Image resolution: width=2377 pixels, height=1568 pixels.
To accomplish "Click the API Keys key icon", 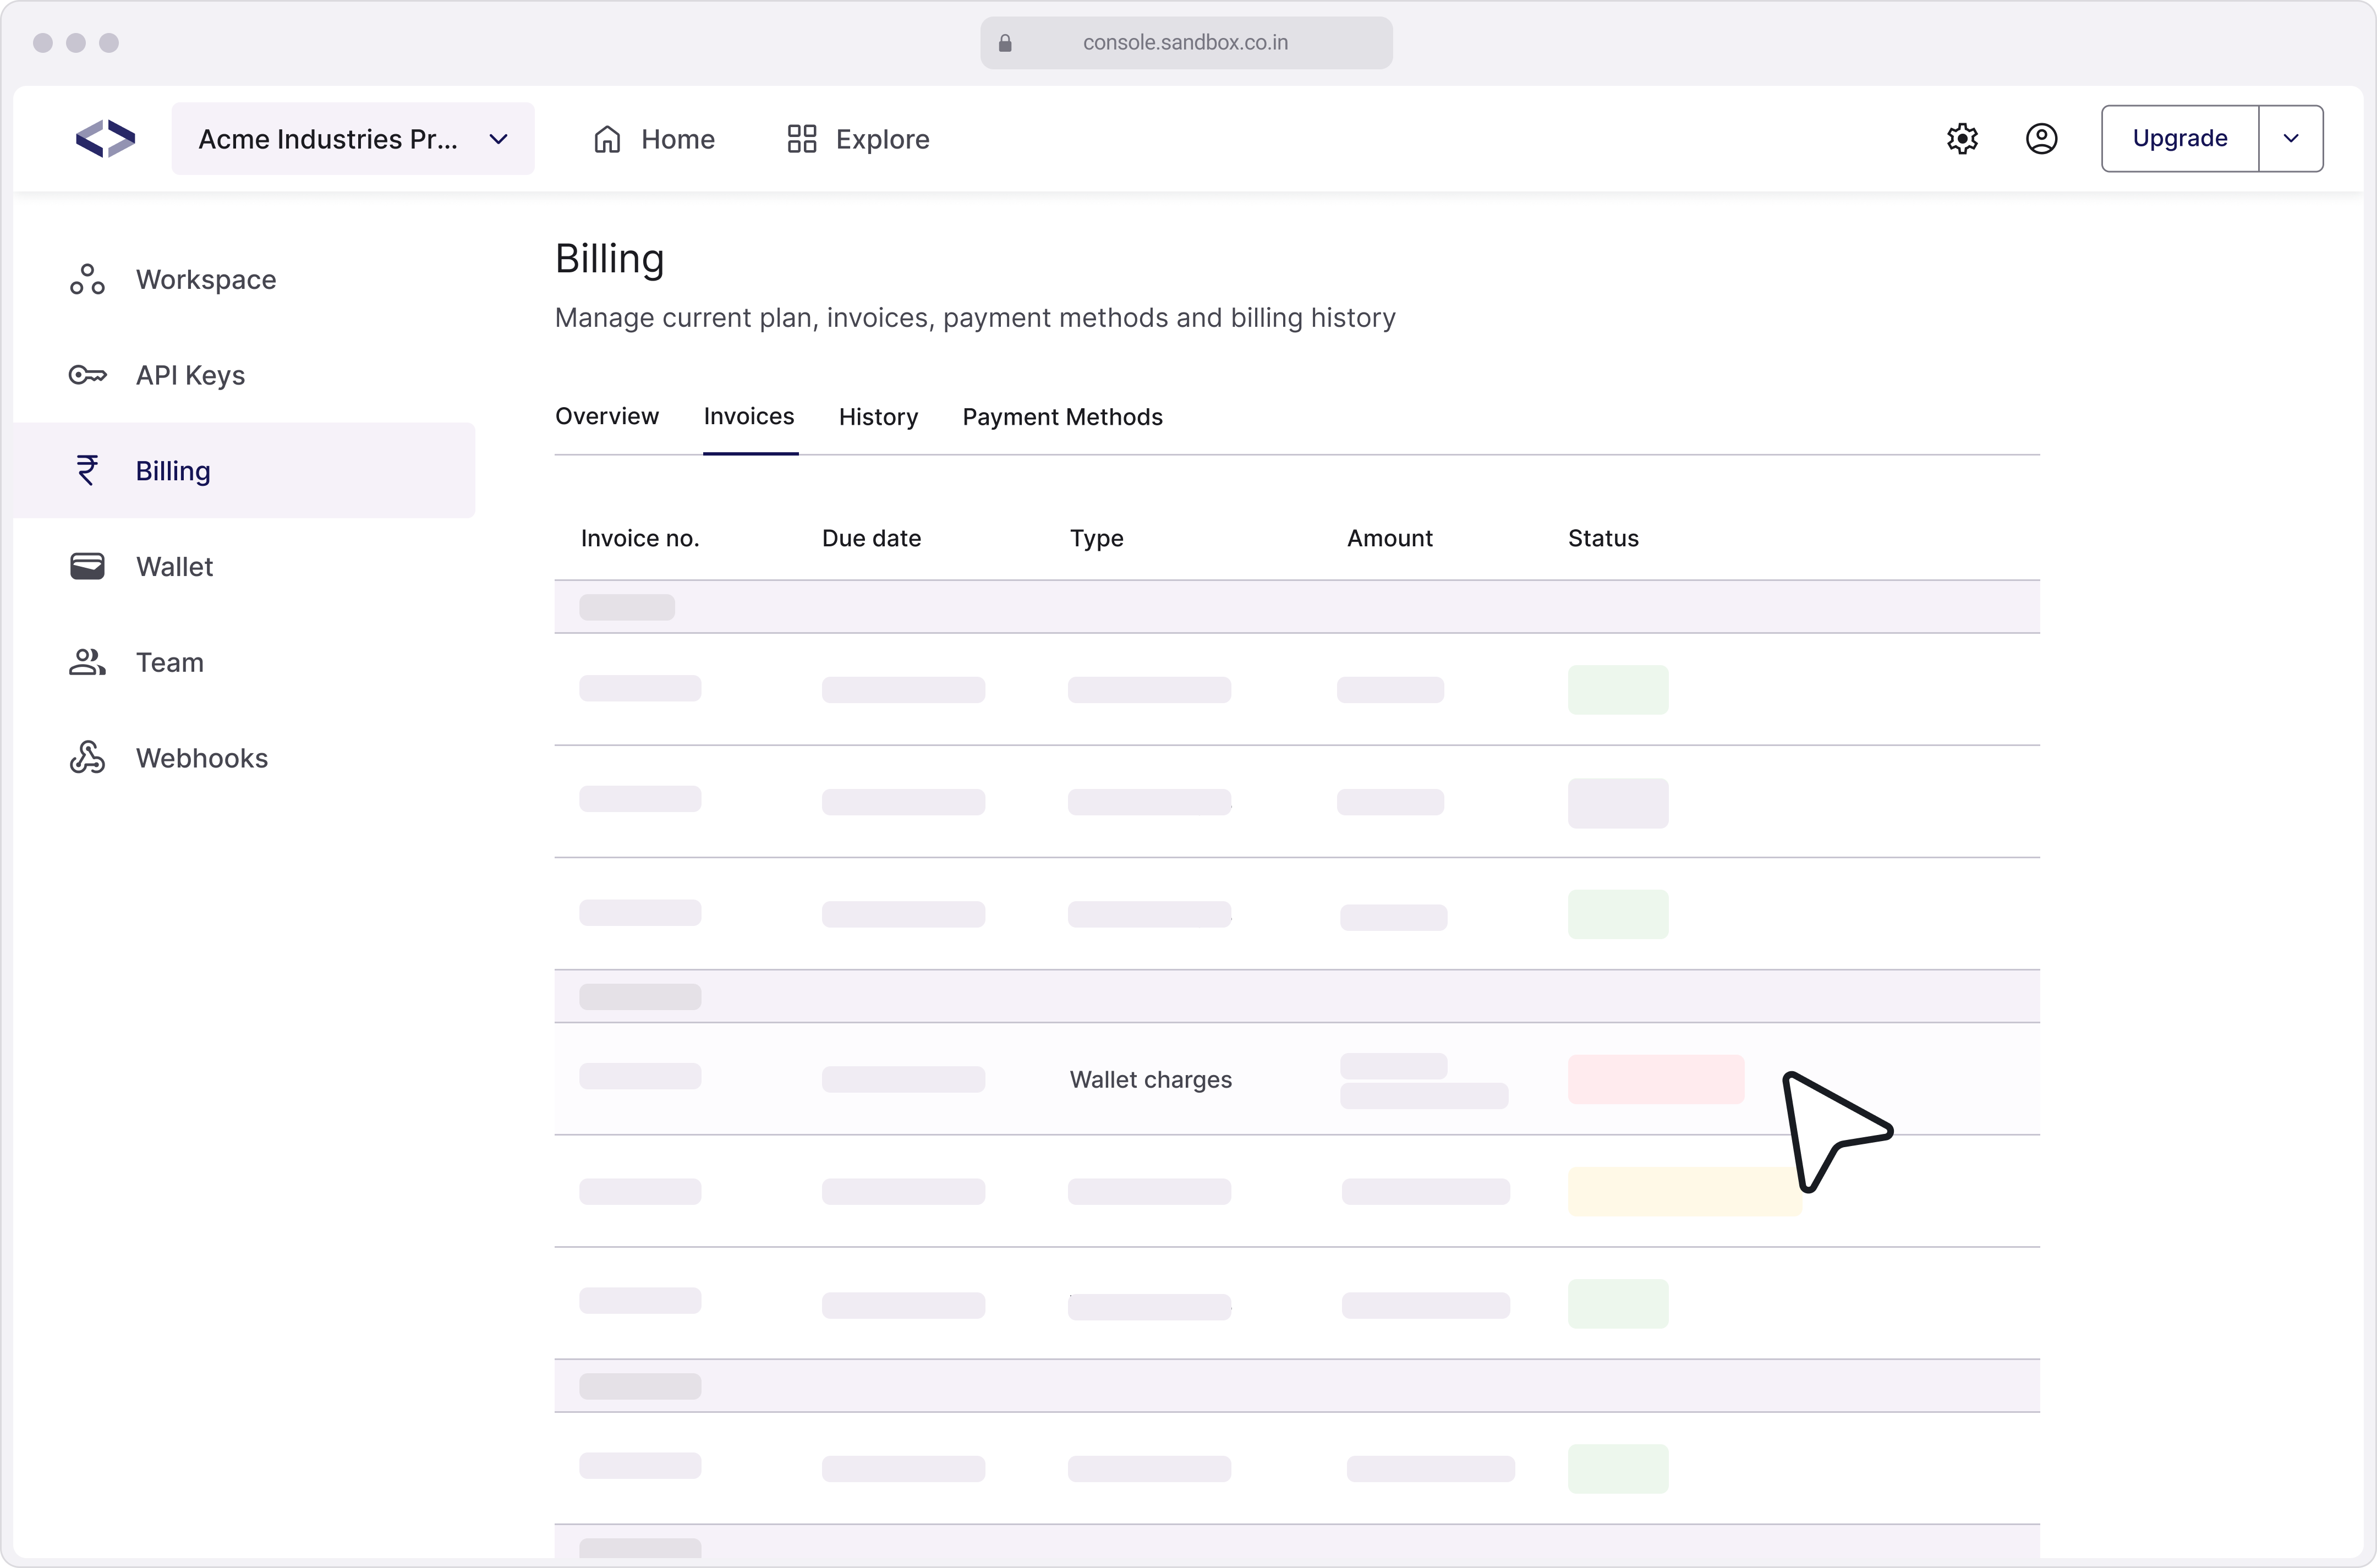I will point(87,375).
